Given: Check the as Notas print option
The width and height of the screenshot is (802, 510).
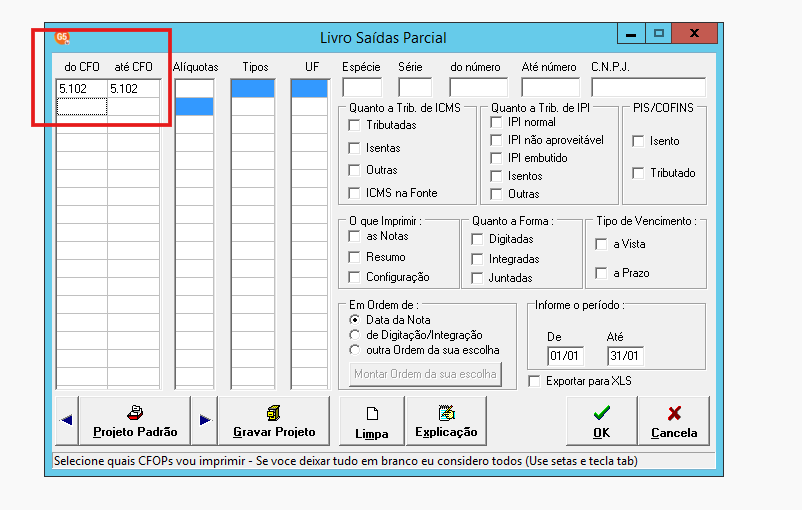Looking at the screenshot, I should coord(354,236).
